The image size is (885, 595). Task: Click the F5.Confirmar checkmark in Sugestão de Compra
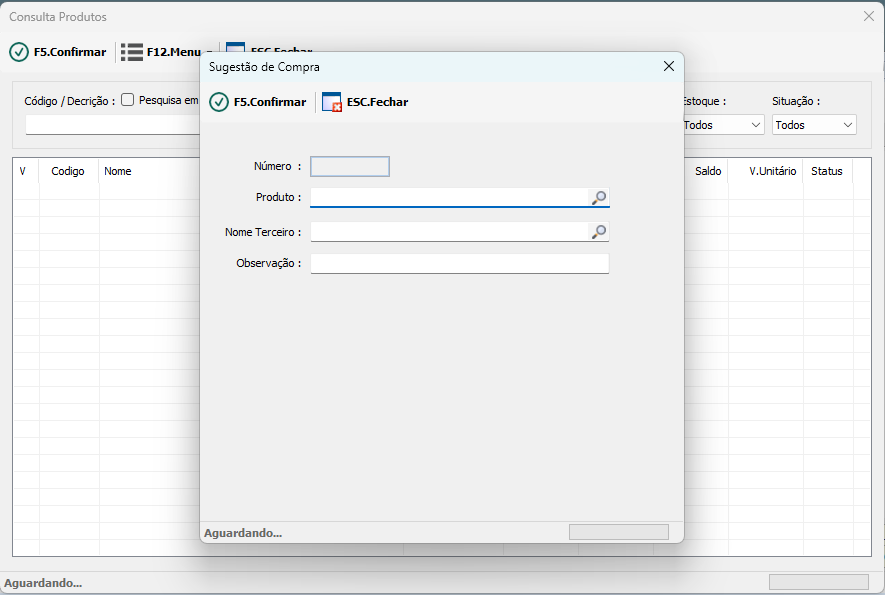pos(219,102)
